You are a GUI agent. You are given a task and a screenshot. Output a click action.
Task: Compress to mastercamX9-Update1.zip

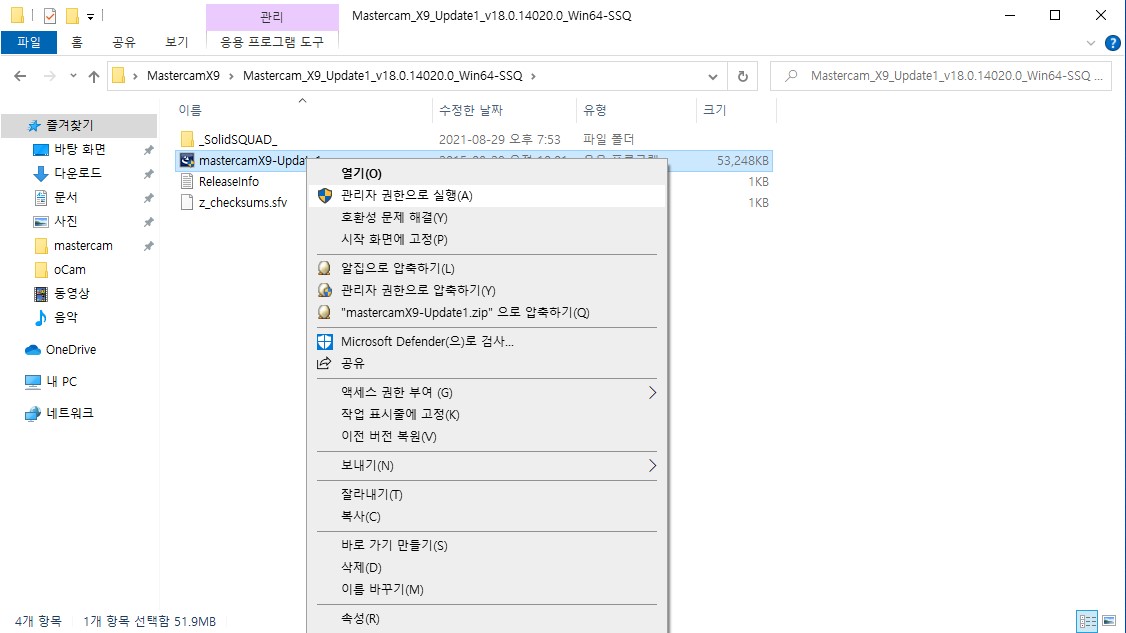[x=487, y=313]
